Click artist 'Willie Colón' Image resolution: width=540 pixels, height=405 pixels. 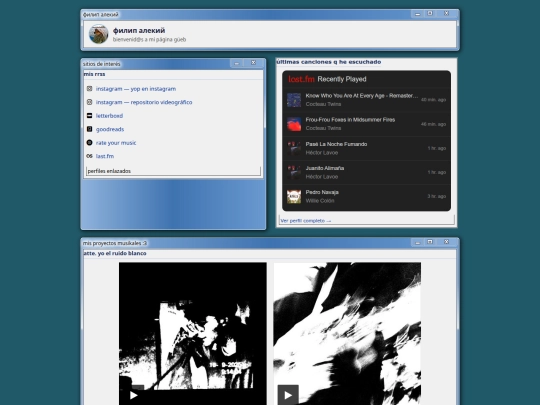click(x=320, y=200)
